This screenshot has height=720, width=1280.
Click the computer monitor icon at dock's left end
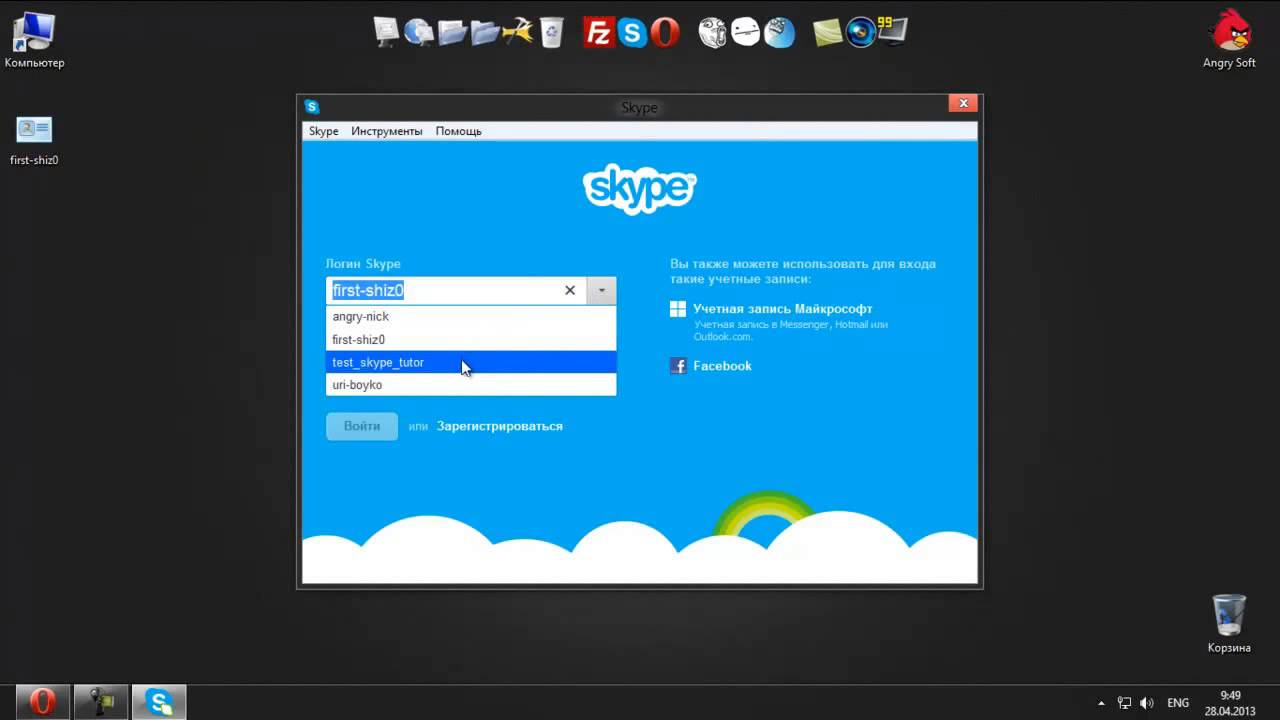pos(386,32)
